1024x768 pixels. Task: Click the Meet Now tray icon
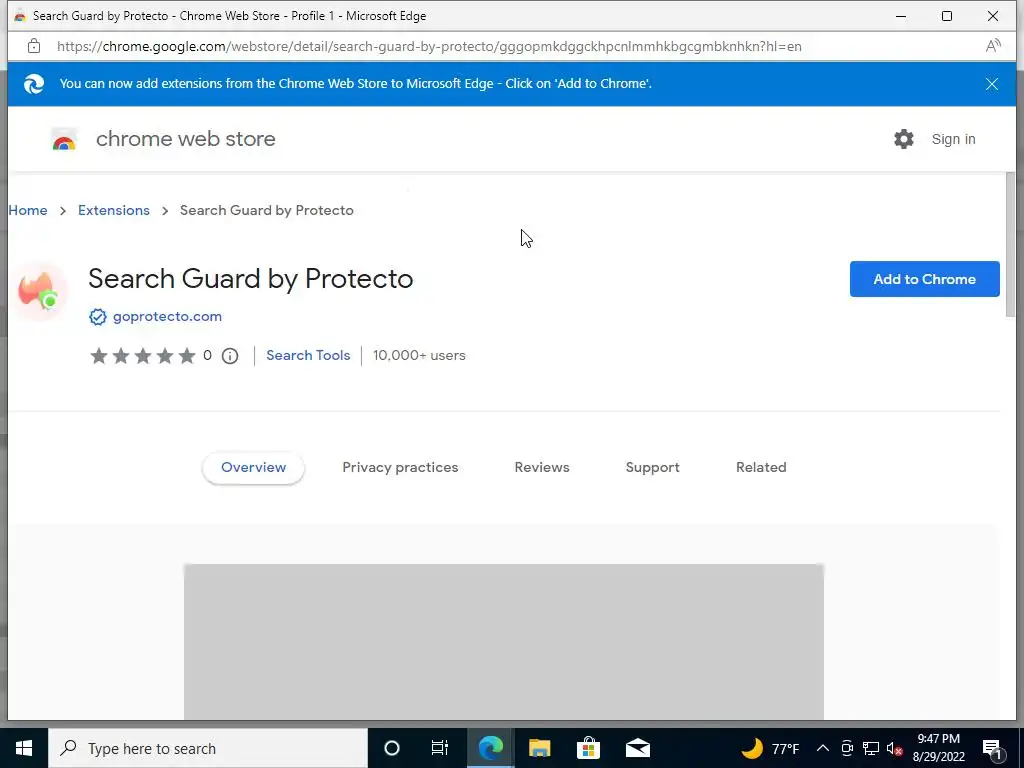(847, 748)
